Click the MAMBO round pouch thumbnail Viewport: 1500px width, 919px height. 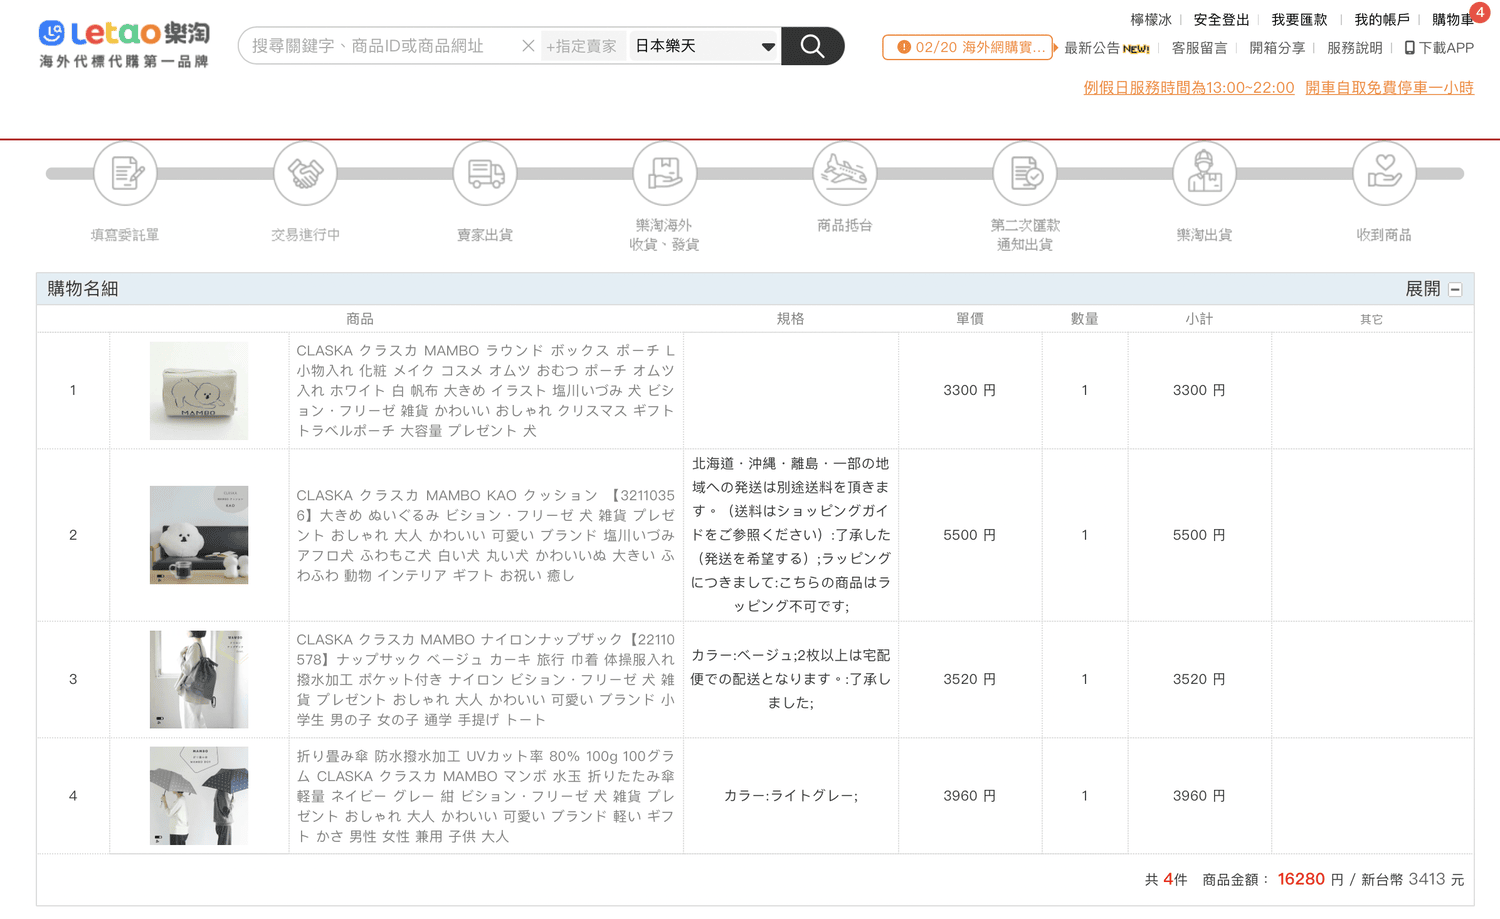tap(199, 391)
